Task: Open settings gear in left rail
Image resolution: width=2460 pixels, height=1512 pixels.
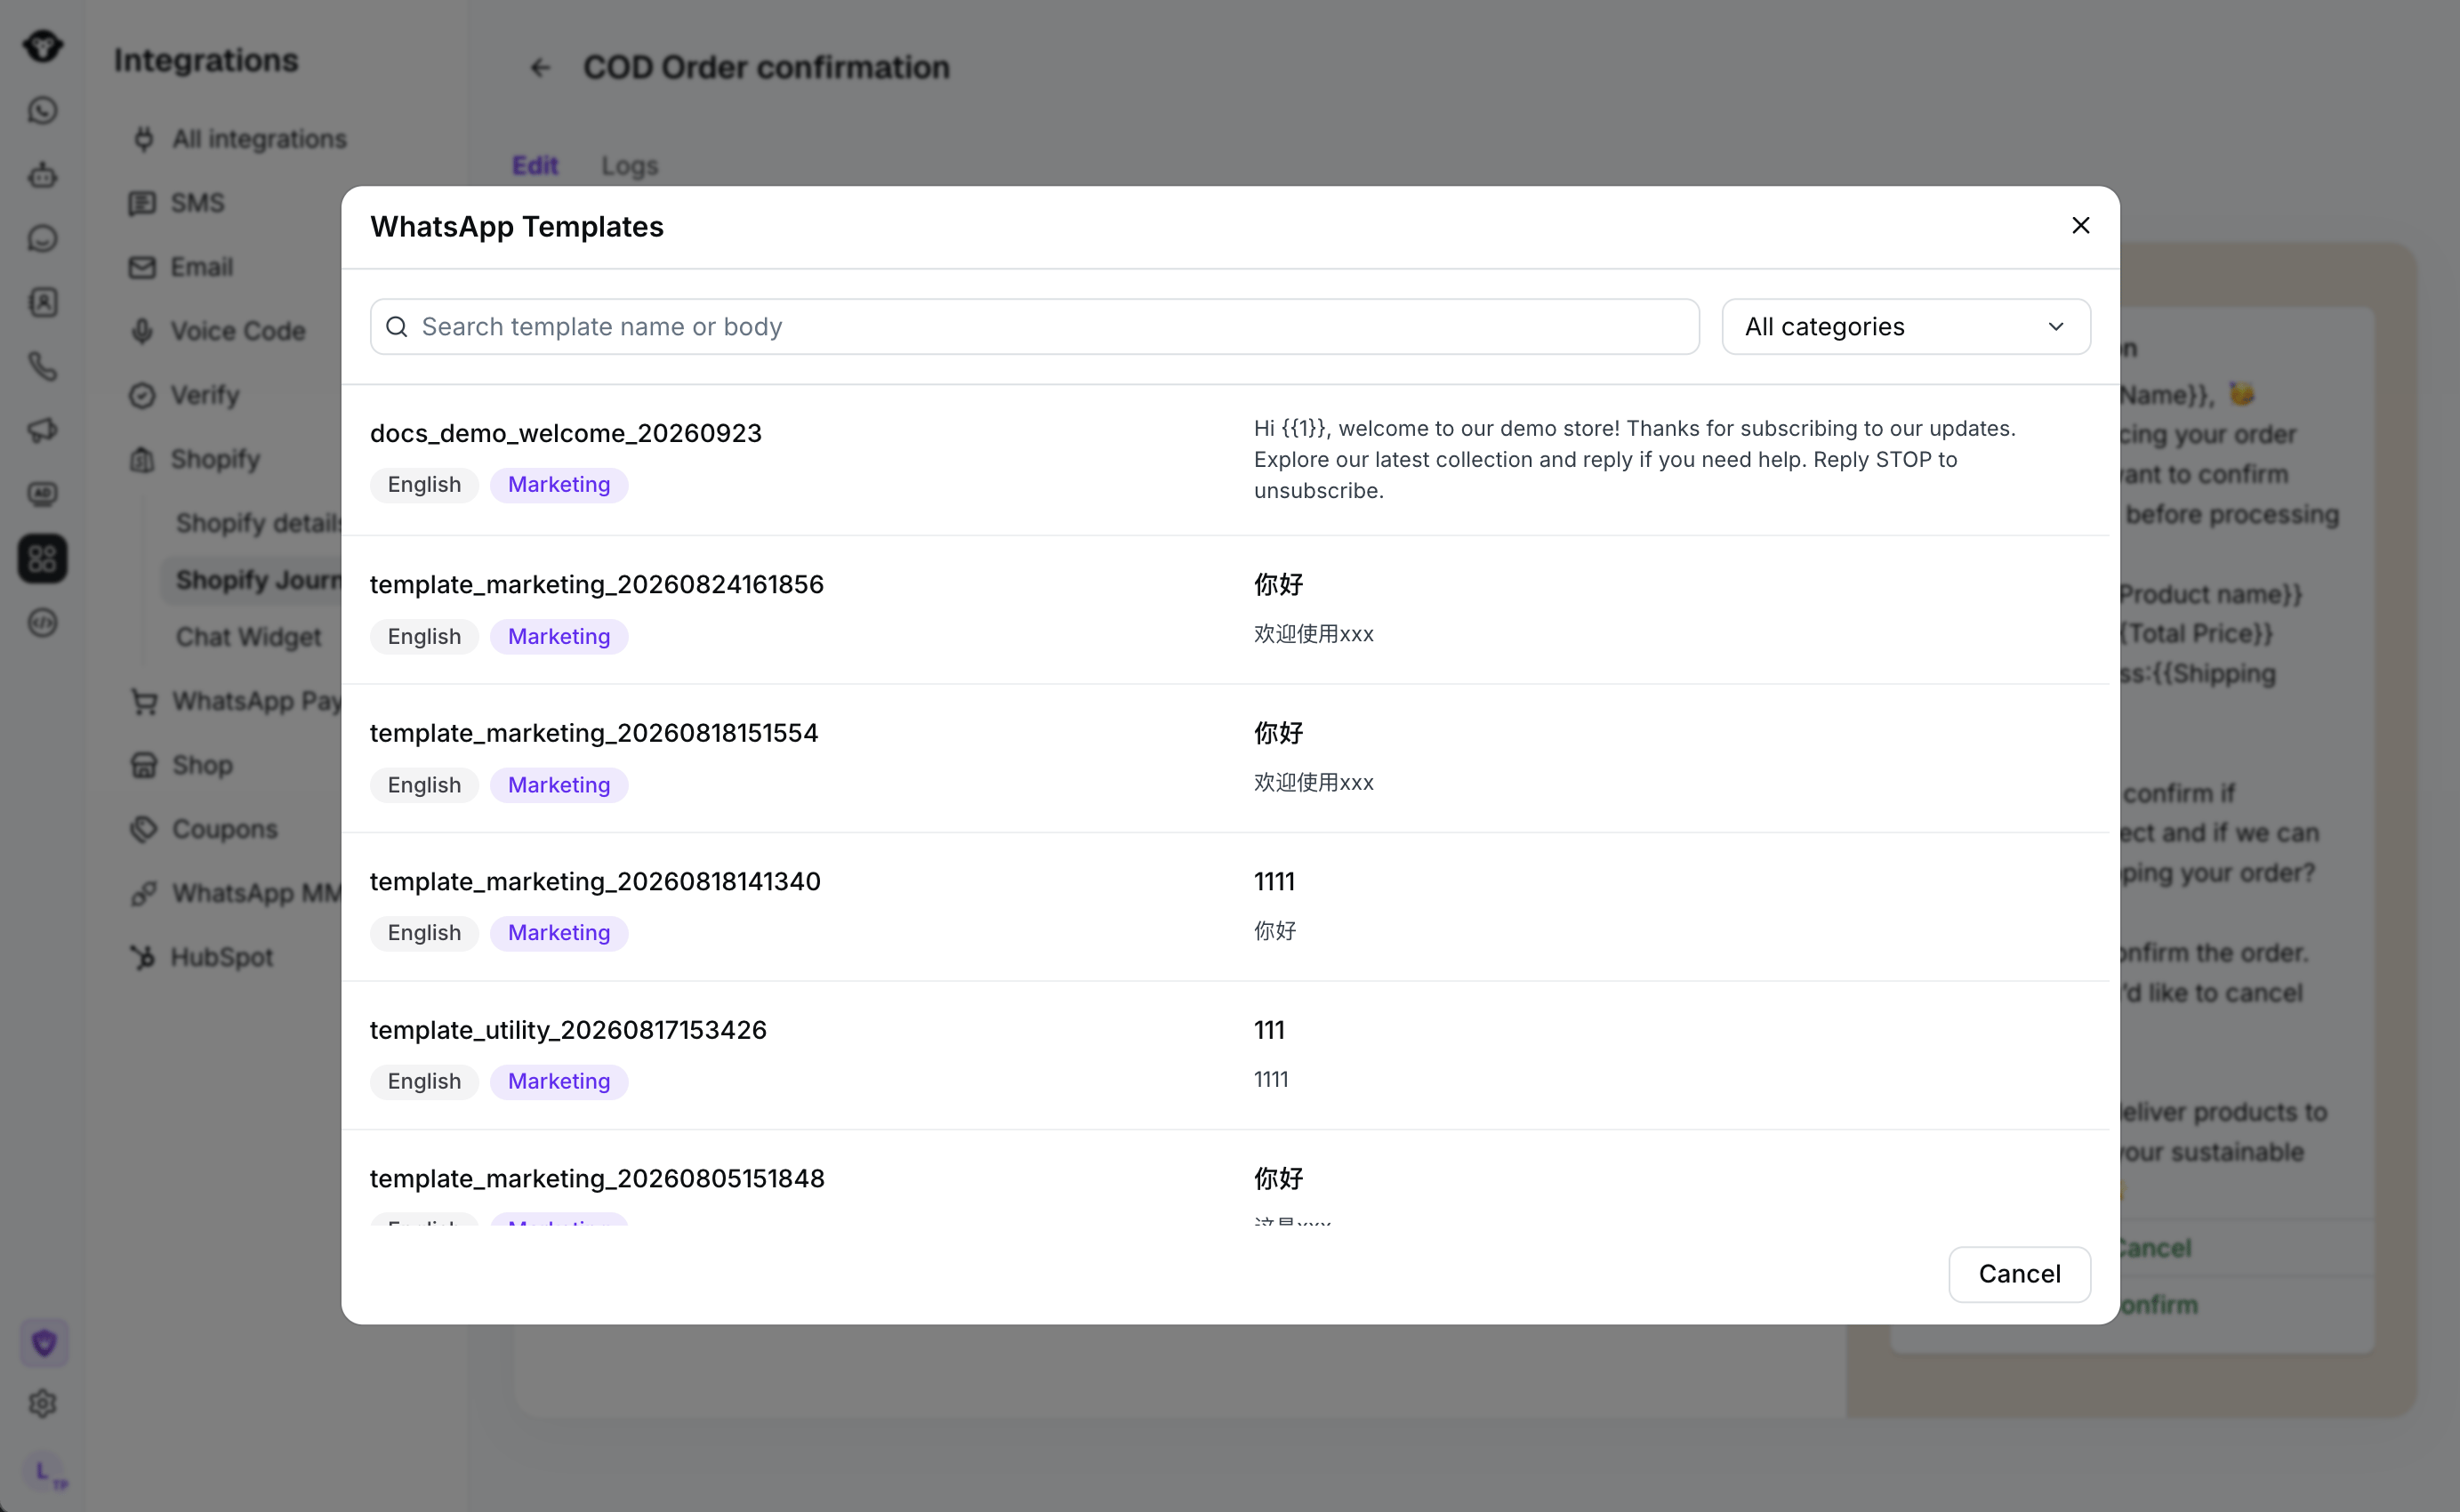Action: tap(42, 1404)
